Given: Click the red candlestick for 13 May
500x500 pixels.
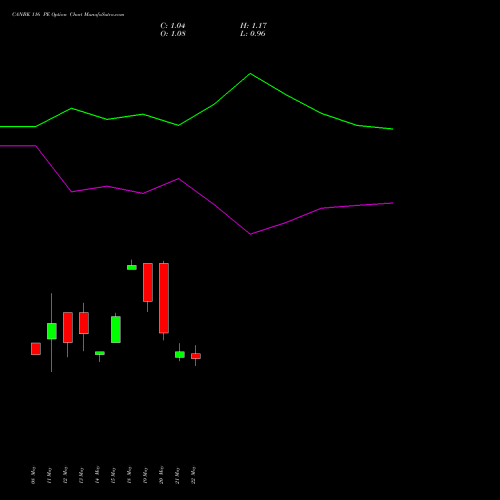Looking at the screenshot, I should [x=84, y=323].
